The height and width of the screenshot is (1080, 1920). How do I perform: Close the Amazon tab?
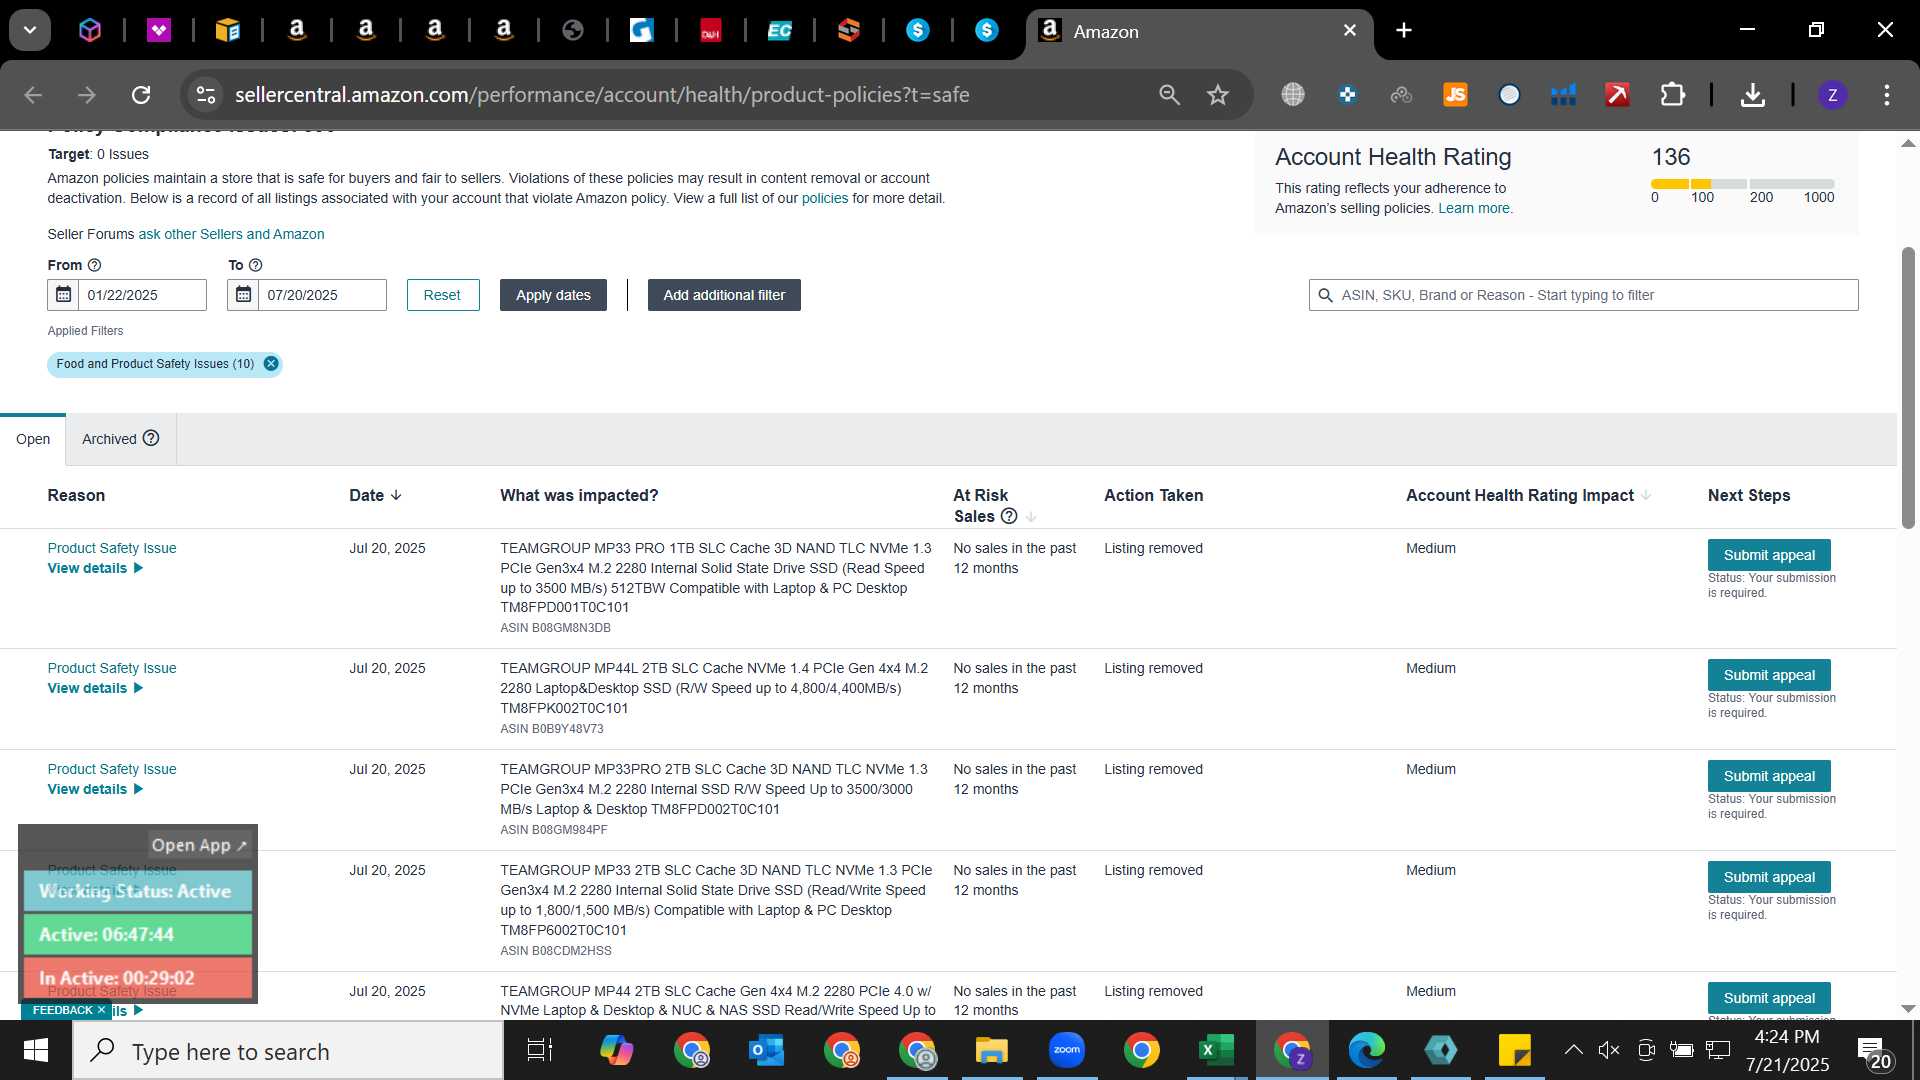(x=1349, y=30)
